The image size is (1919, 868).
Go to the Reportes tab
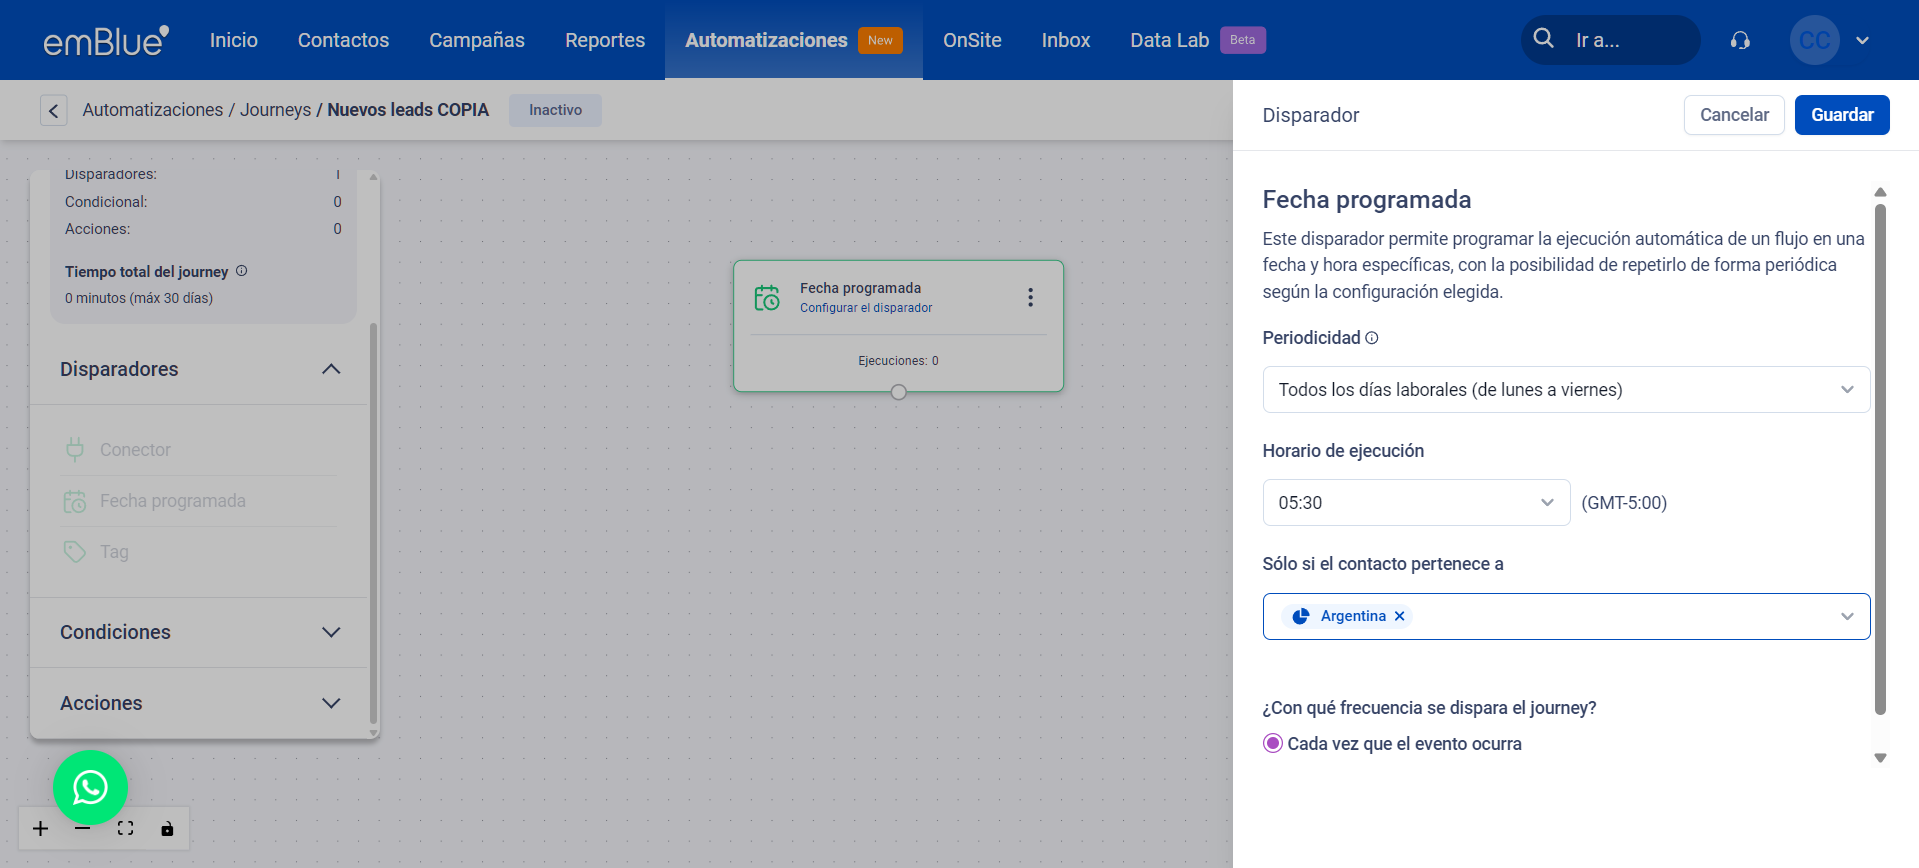[605, 40]
